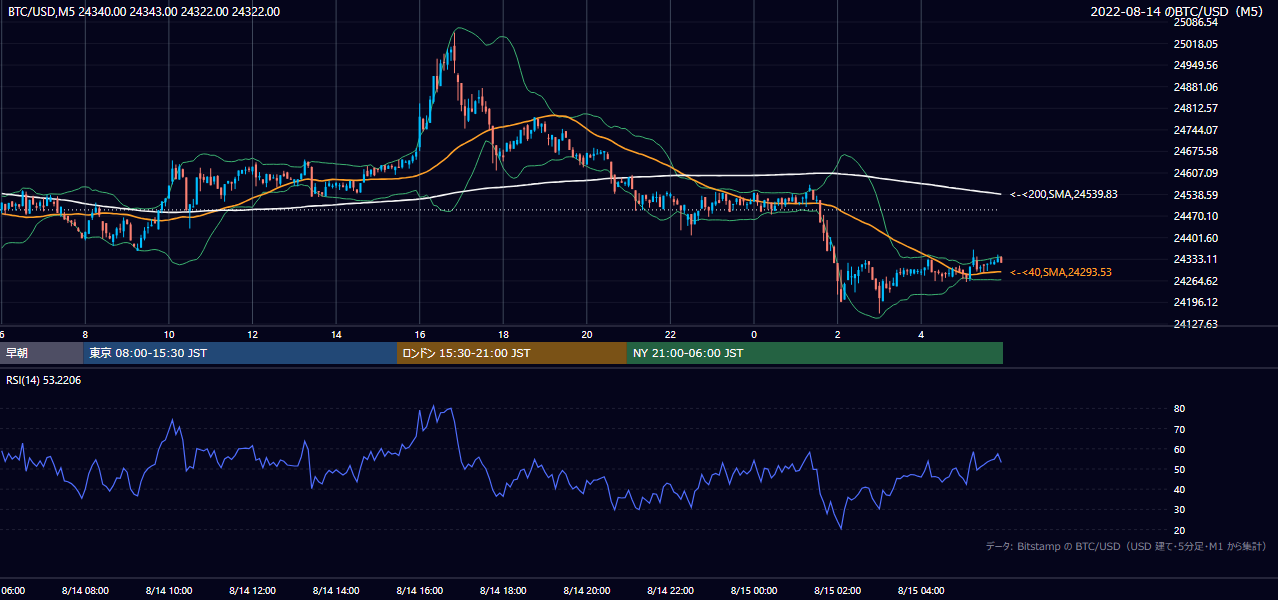This screenshot has height=600, width=1278.
Task: Click RSI scale value 60
Action: pyautogui.click(x=1180, y=449)
